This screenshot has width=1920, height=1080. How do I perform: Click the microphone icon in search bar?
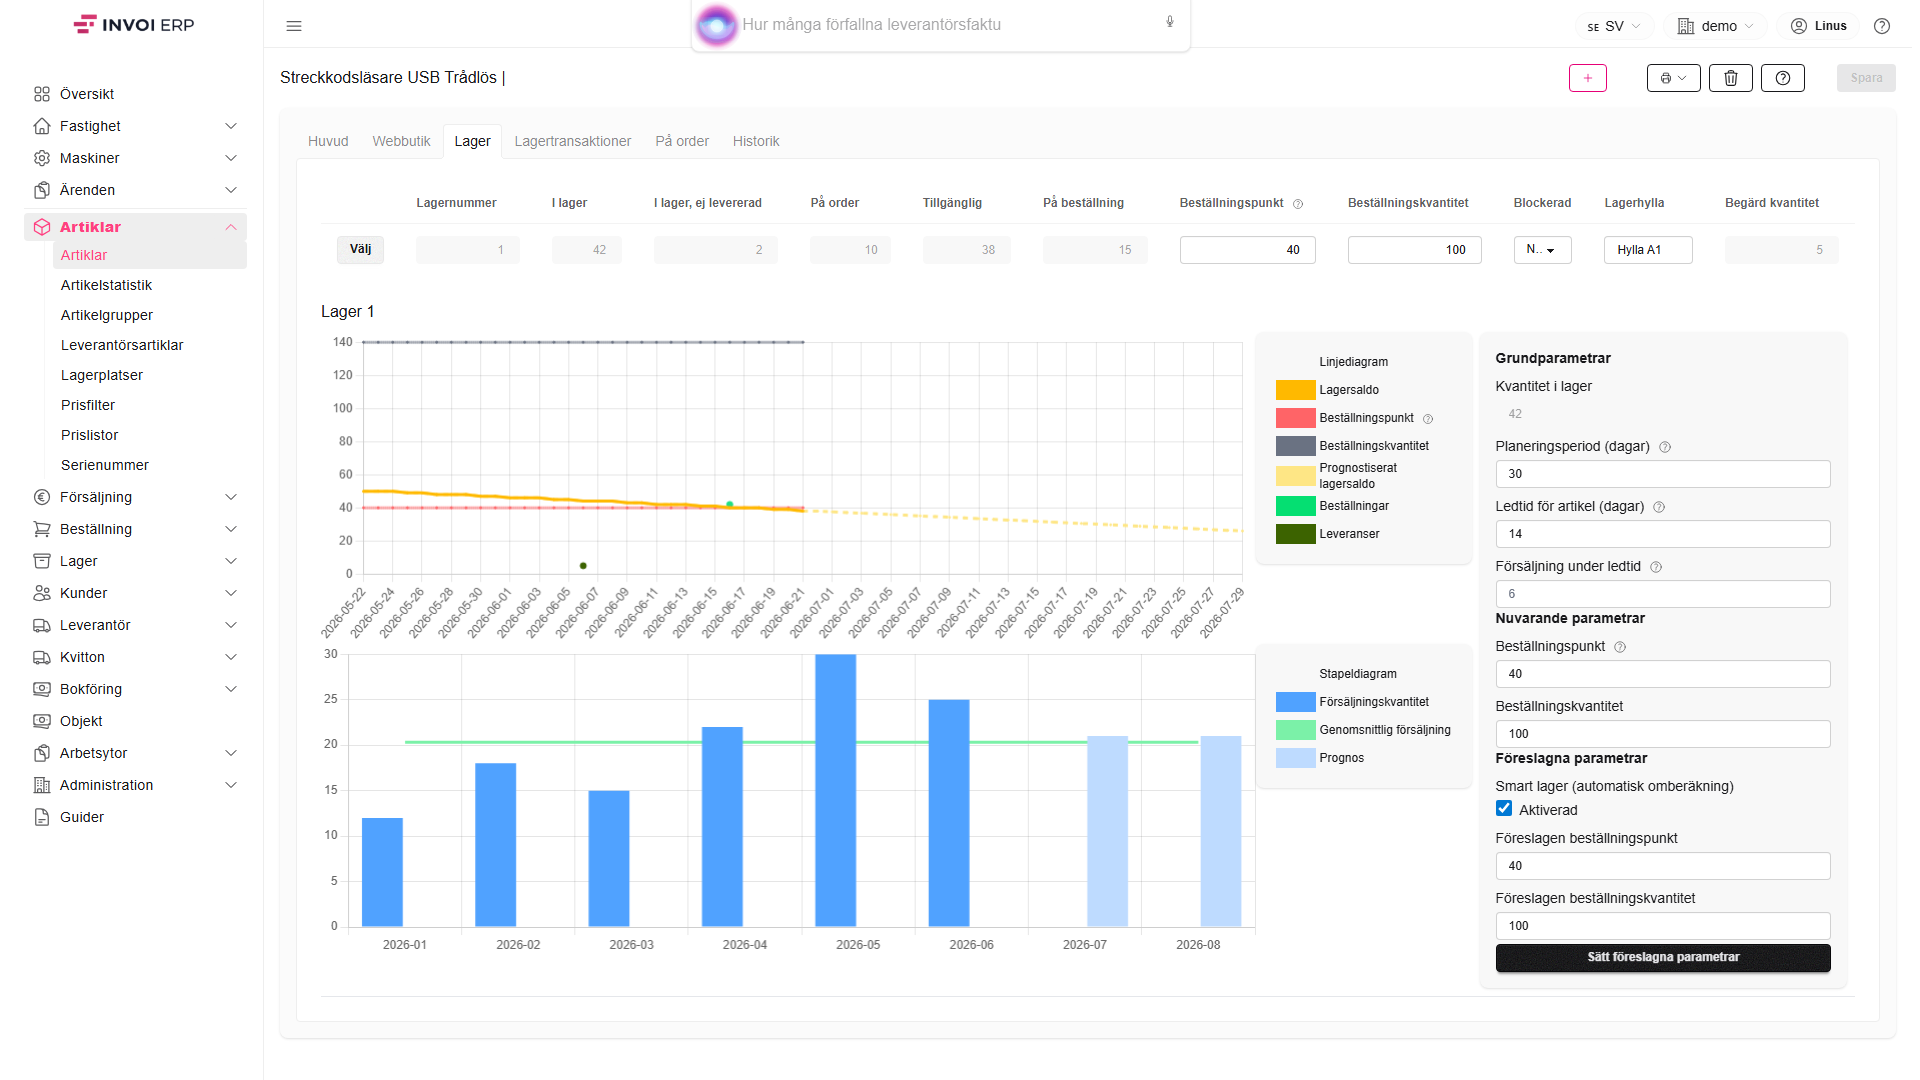pos(1170,22)
